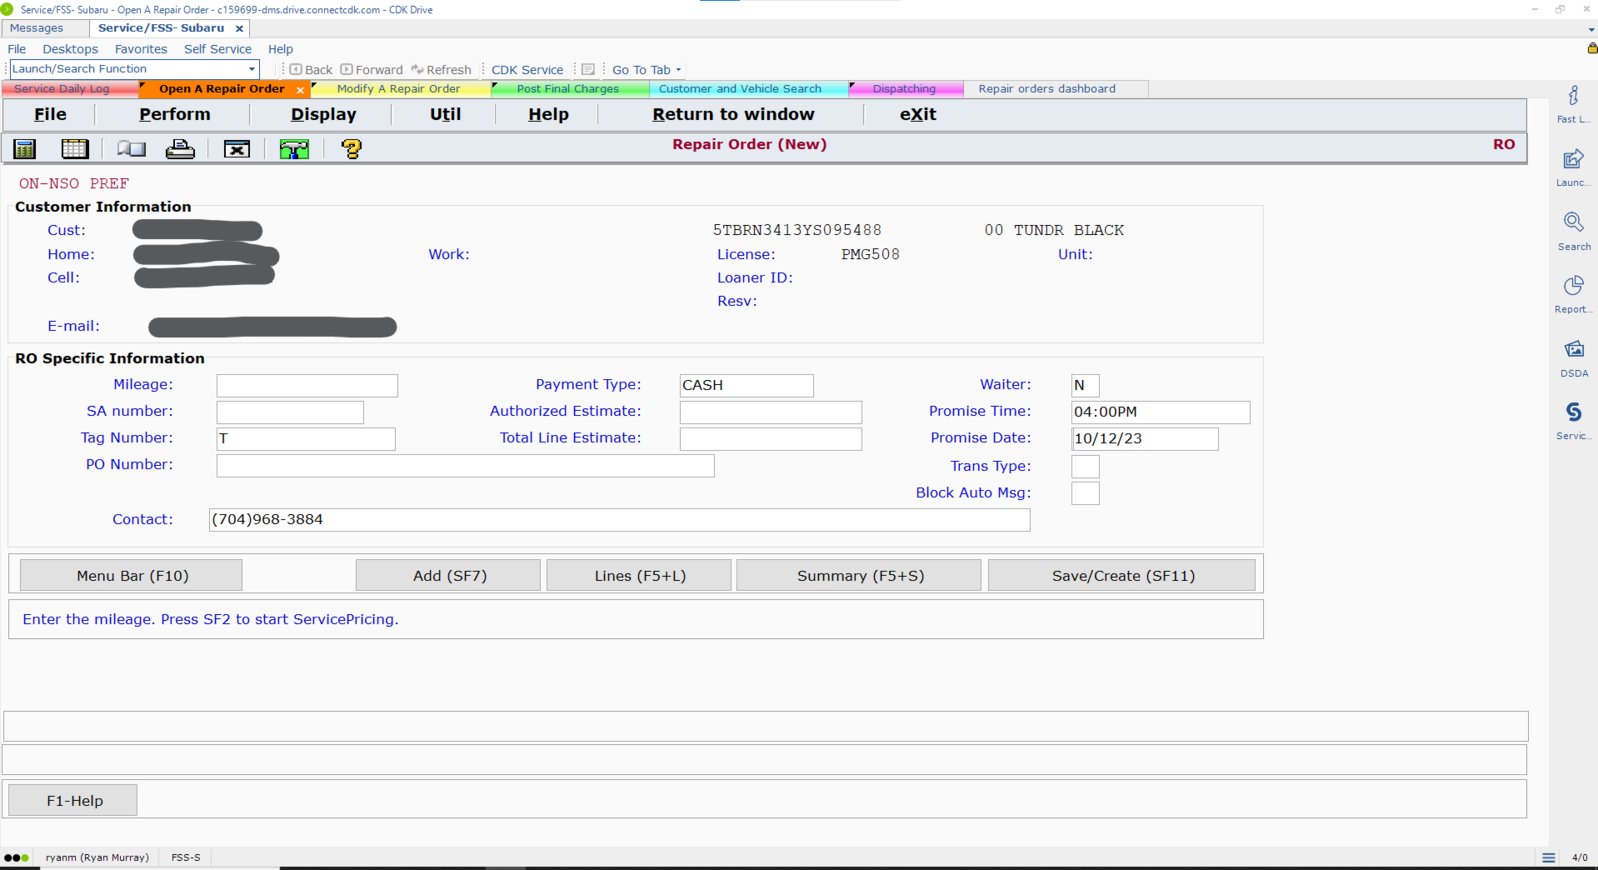Click the Summary (F5+S) button
The image size is (1598, 870).
point(860,576)
